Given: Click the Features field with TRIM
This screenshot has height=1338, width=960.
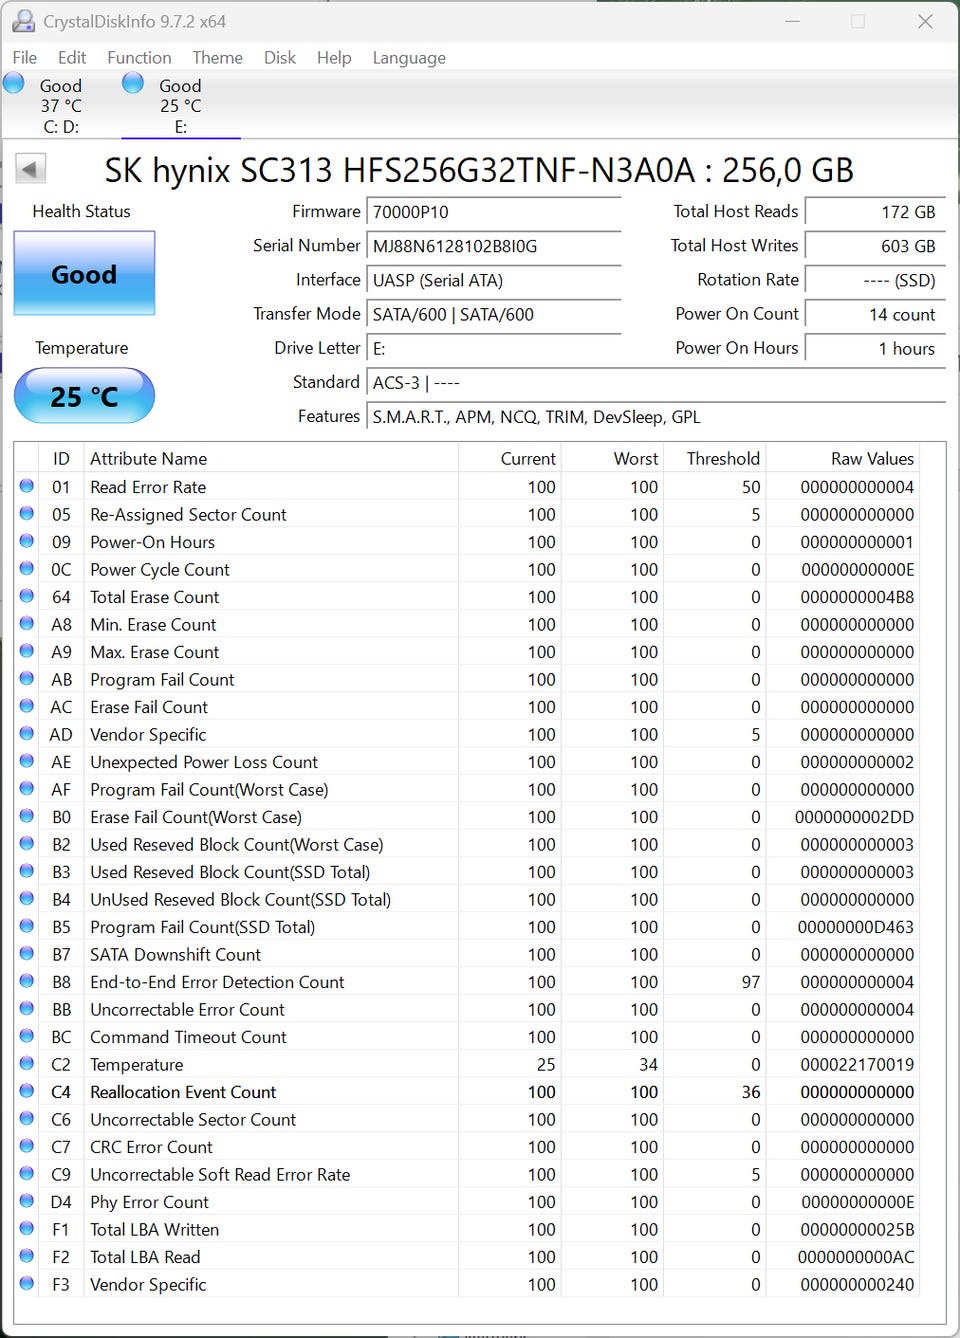Looking at the screenshot, I should [x=656, y=417].
